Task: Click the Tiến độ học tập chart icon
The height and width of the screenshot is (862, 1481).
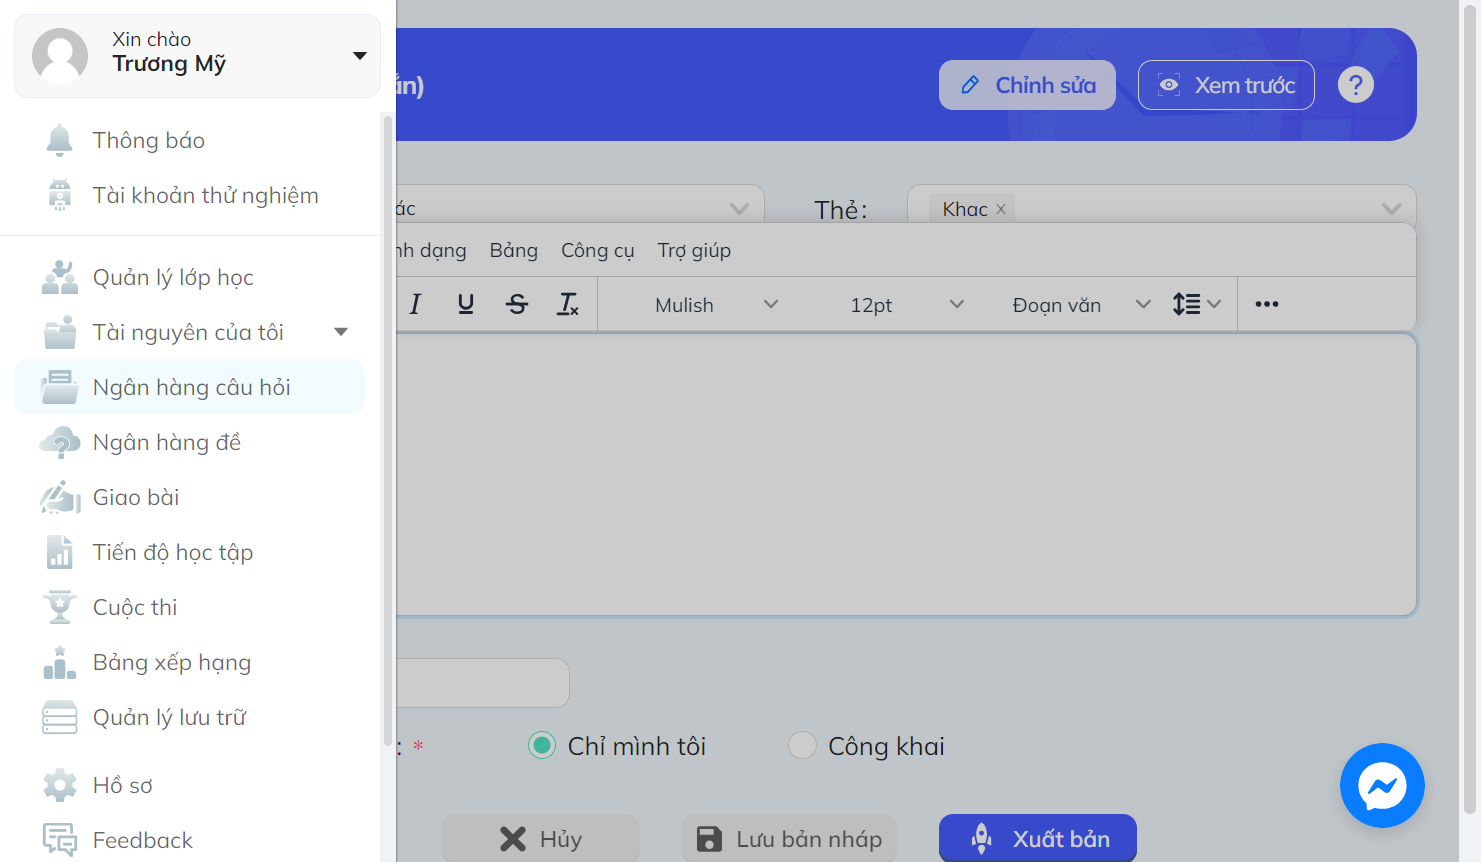Action: click(x=60, y=552)
